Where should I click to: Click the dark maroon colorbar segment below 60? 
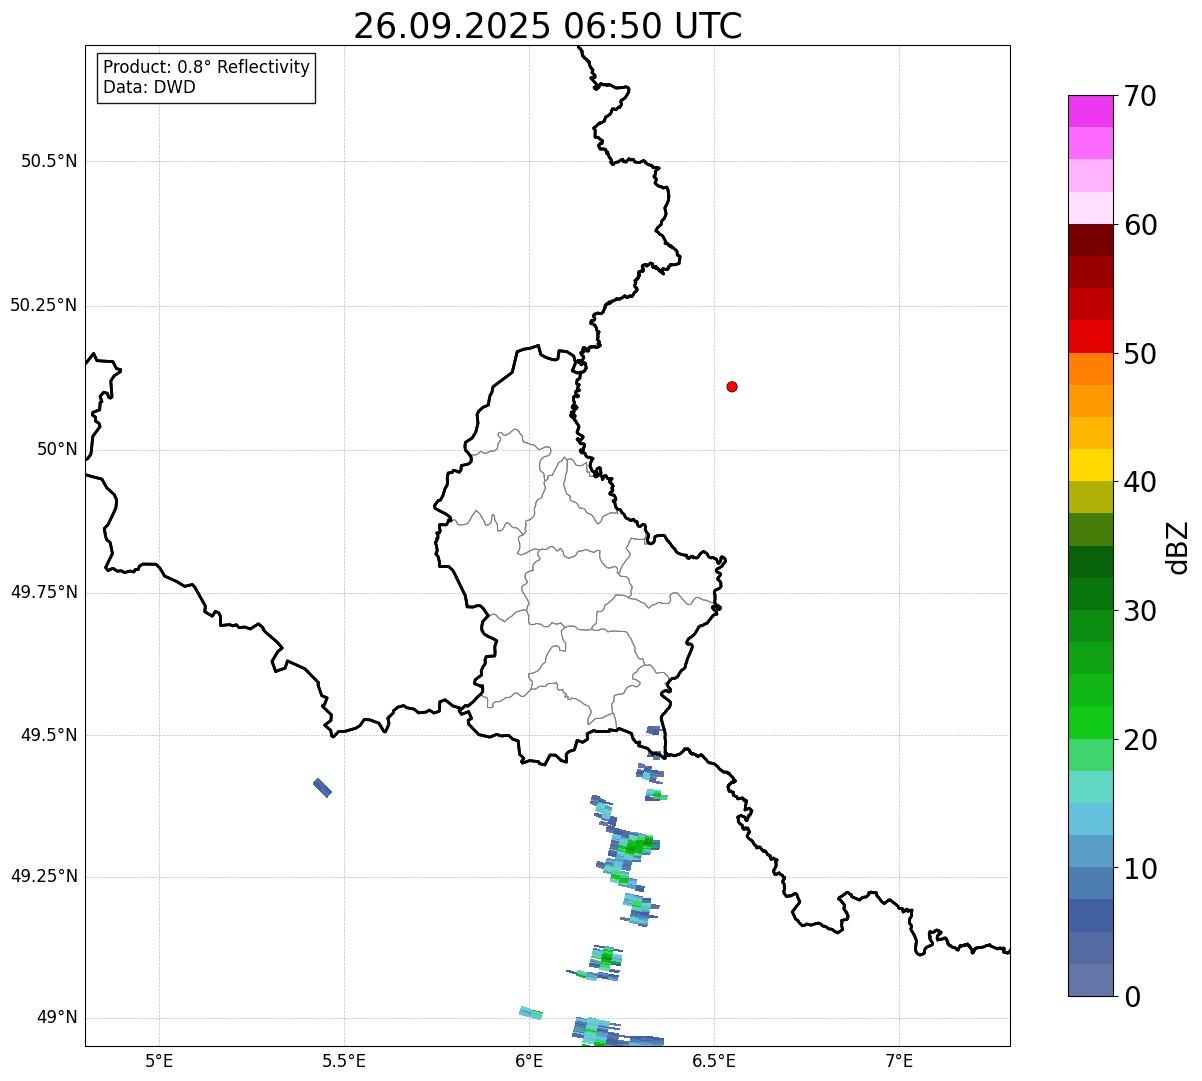(1090, 240)
